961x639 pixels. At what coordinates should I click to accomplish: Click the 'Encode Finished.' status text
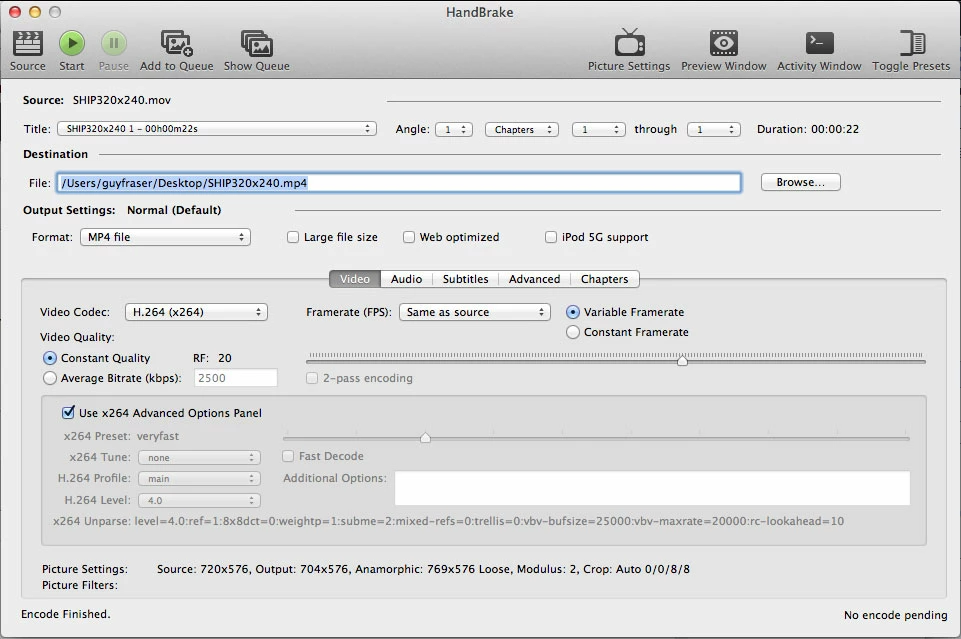pyautogui.click(x=66, y=614)
